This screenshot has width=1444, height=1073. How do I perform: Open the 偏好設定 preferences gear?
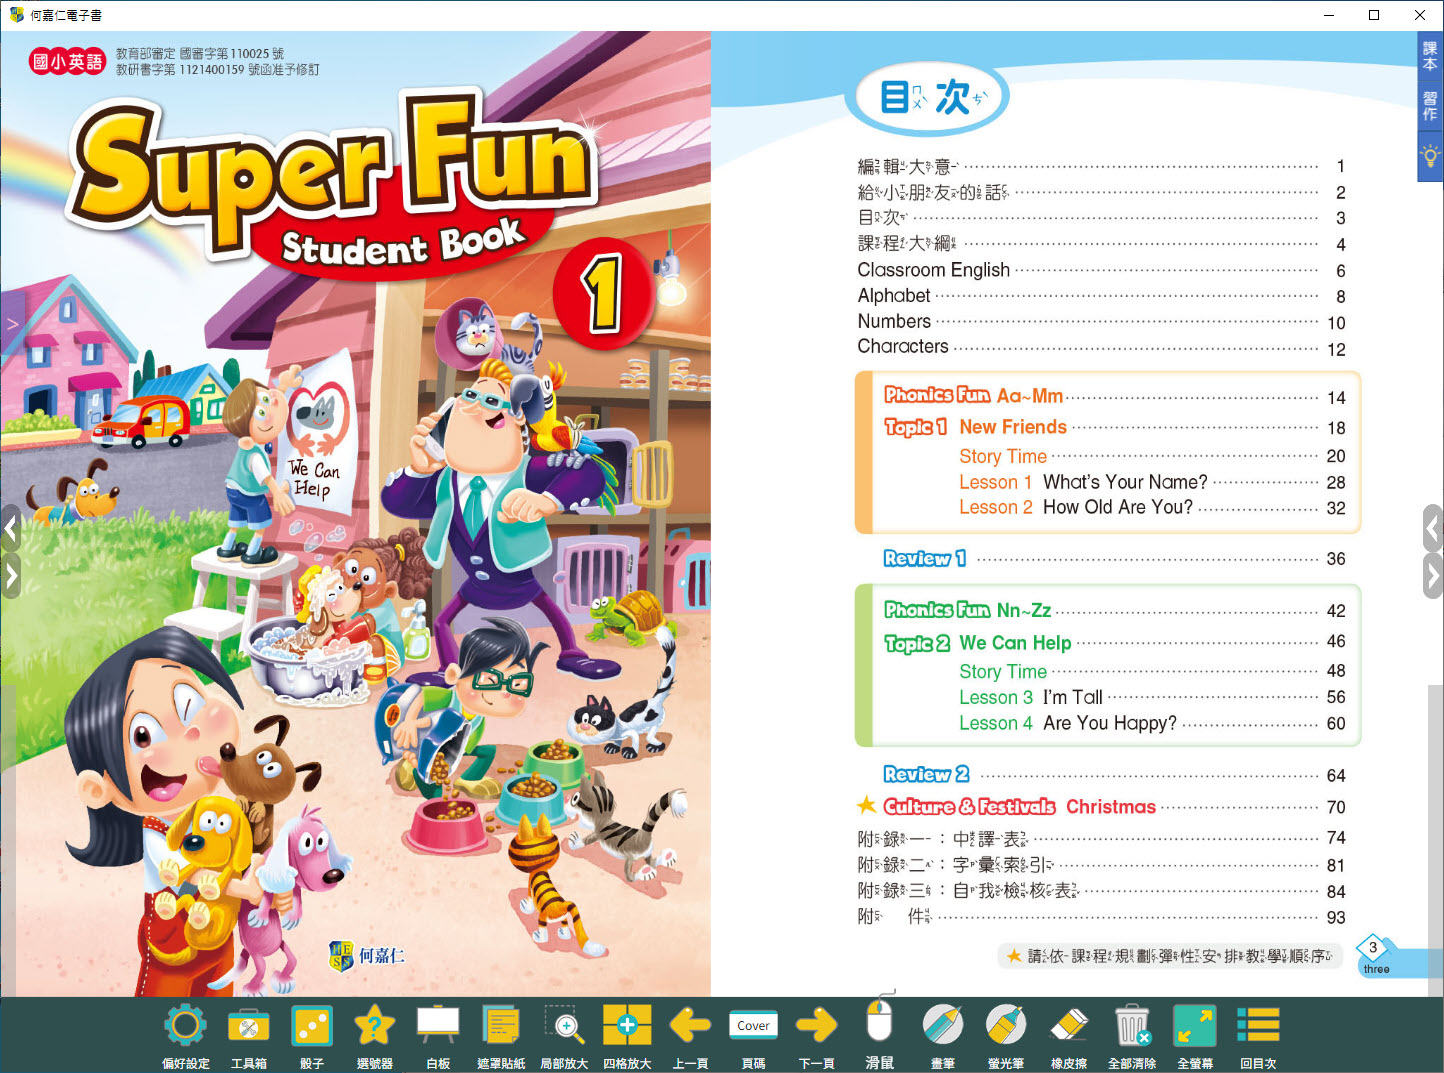pyautogui.click(x=185, y=1027)
